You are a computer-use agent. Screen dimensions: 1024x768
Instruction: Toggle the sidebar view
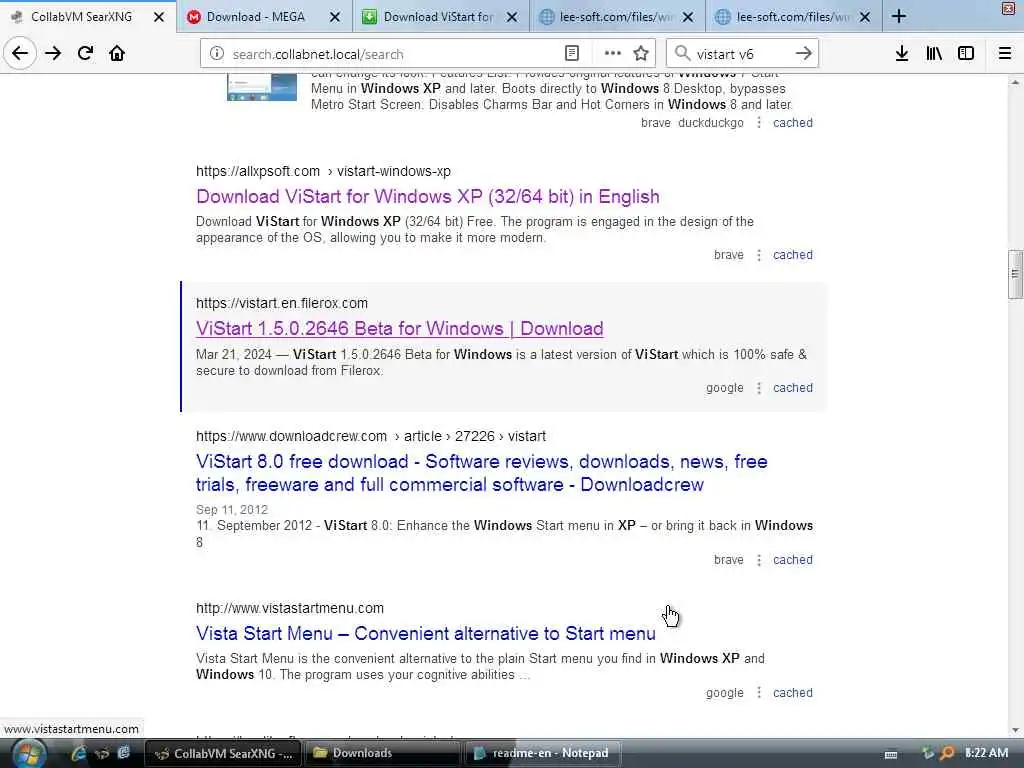click(966, 54)
